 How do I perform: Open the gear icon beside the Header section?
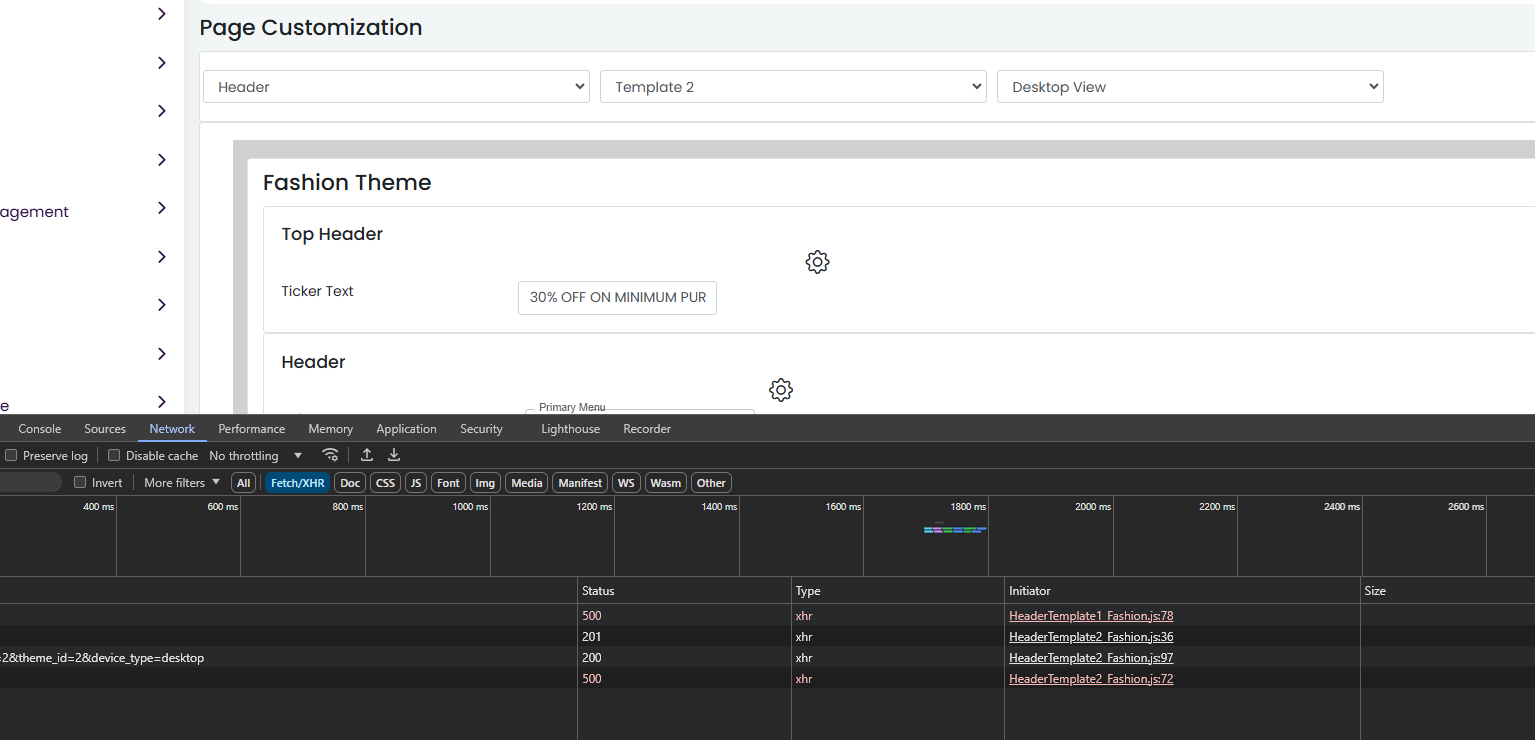point(781,390)
